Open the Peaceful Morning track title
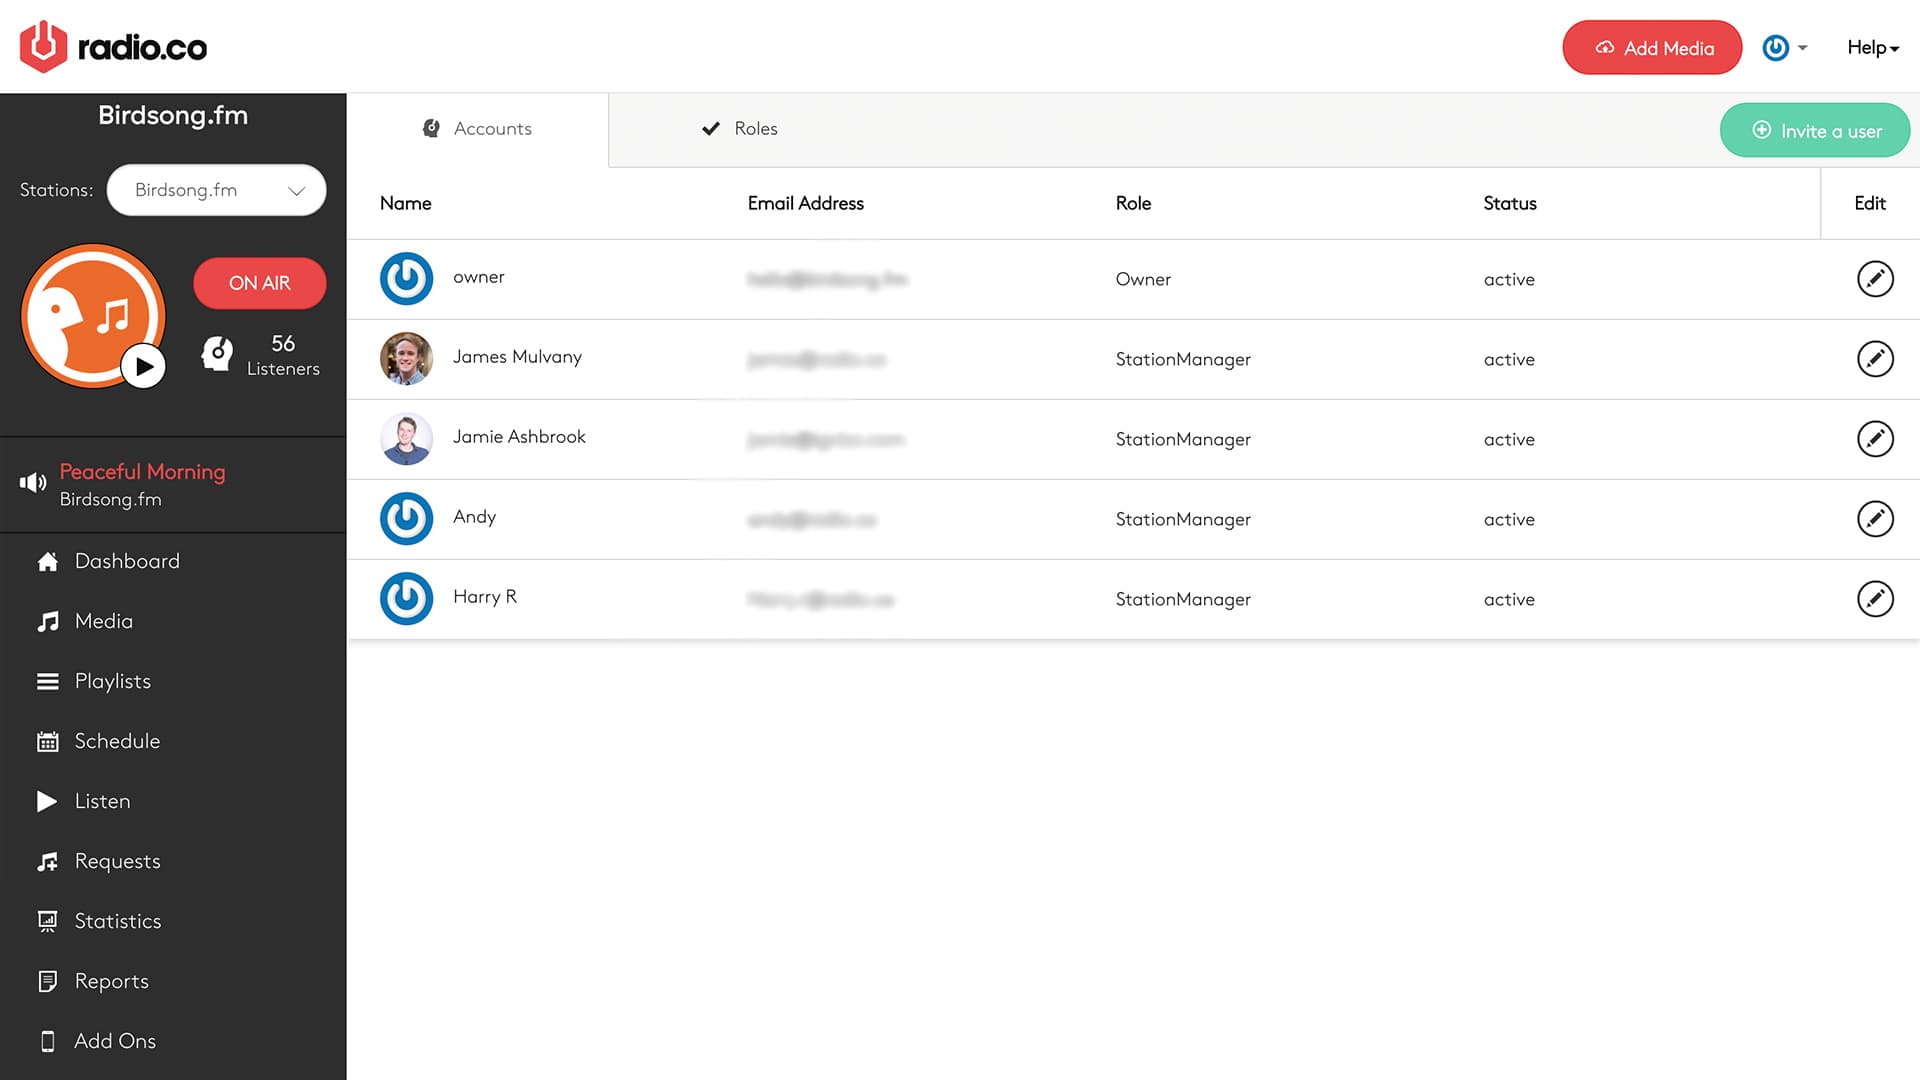This screenshot has width=1920, height=1080. [142, 472]
